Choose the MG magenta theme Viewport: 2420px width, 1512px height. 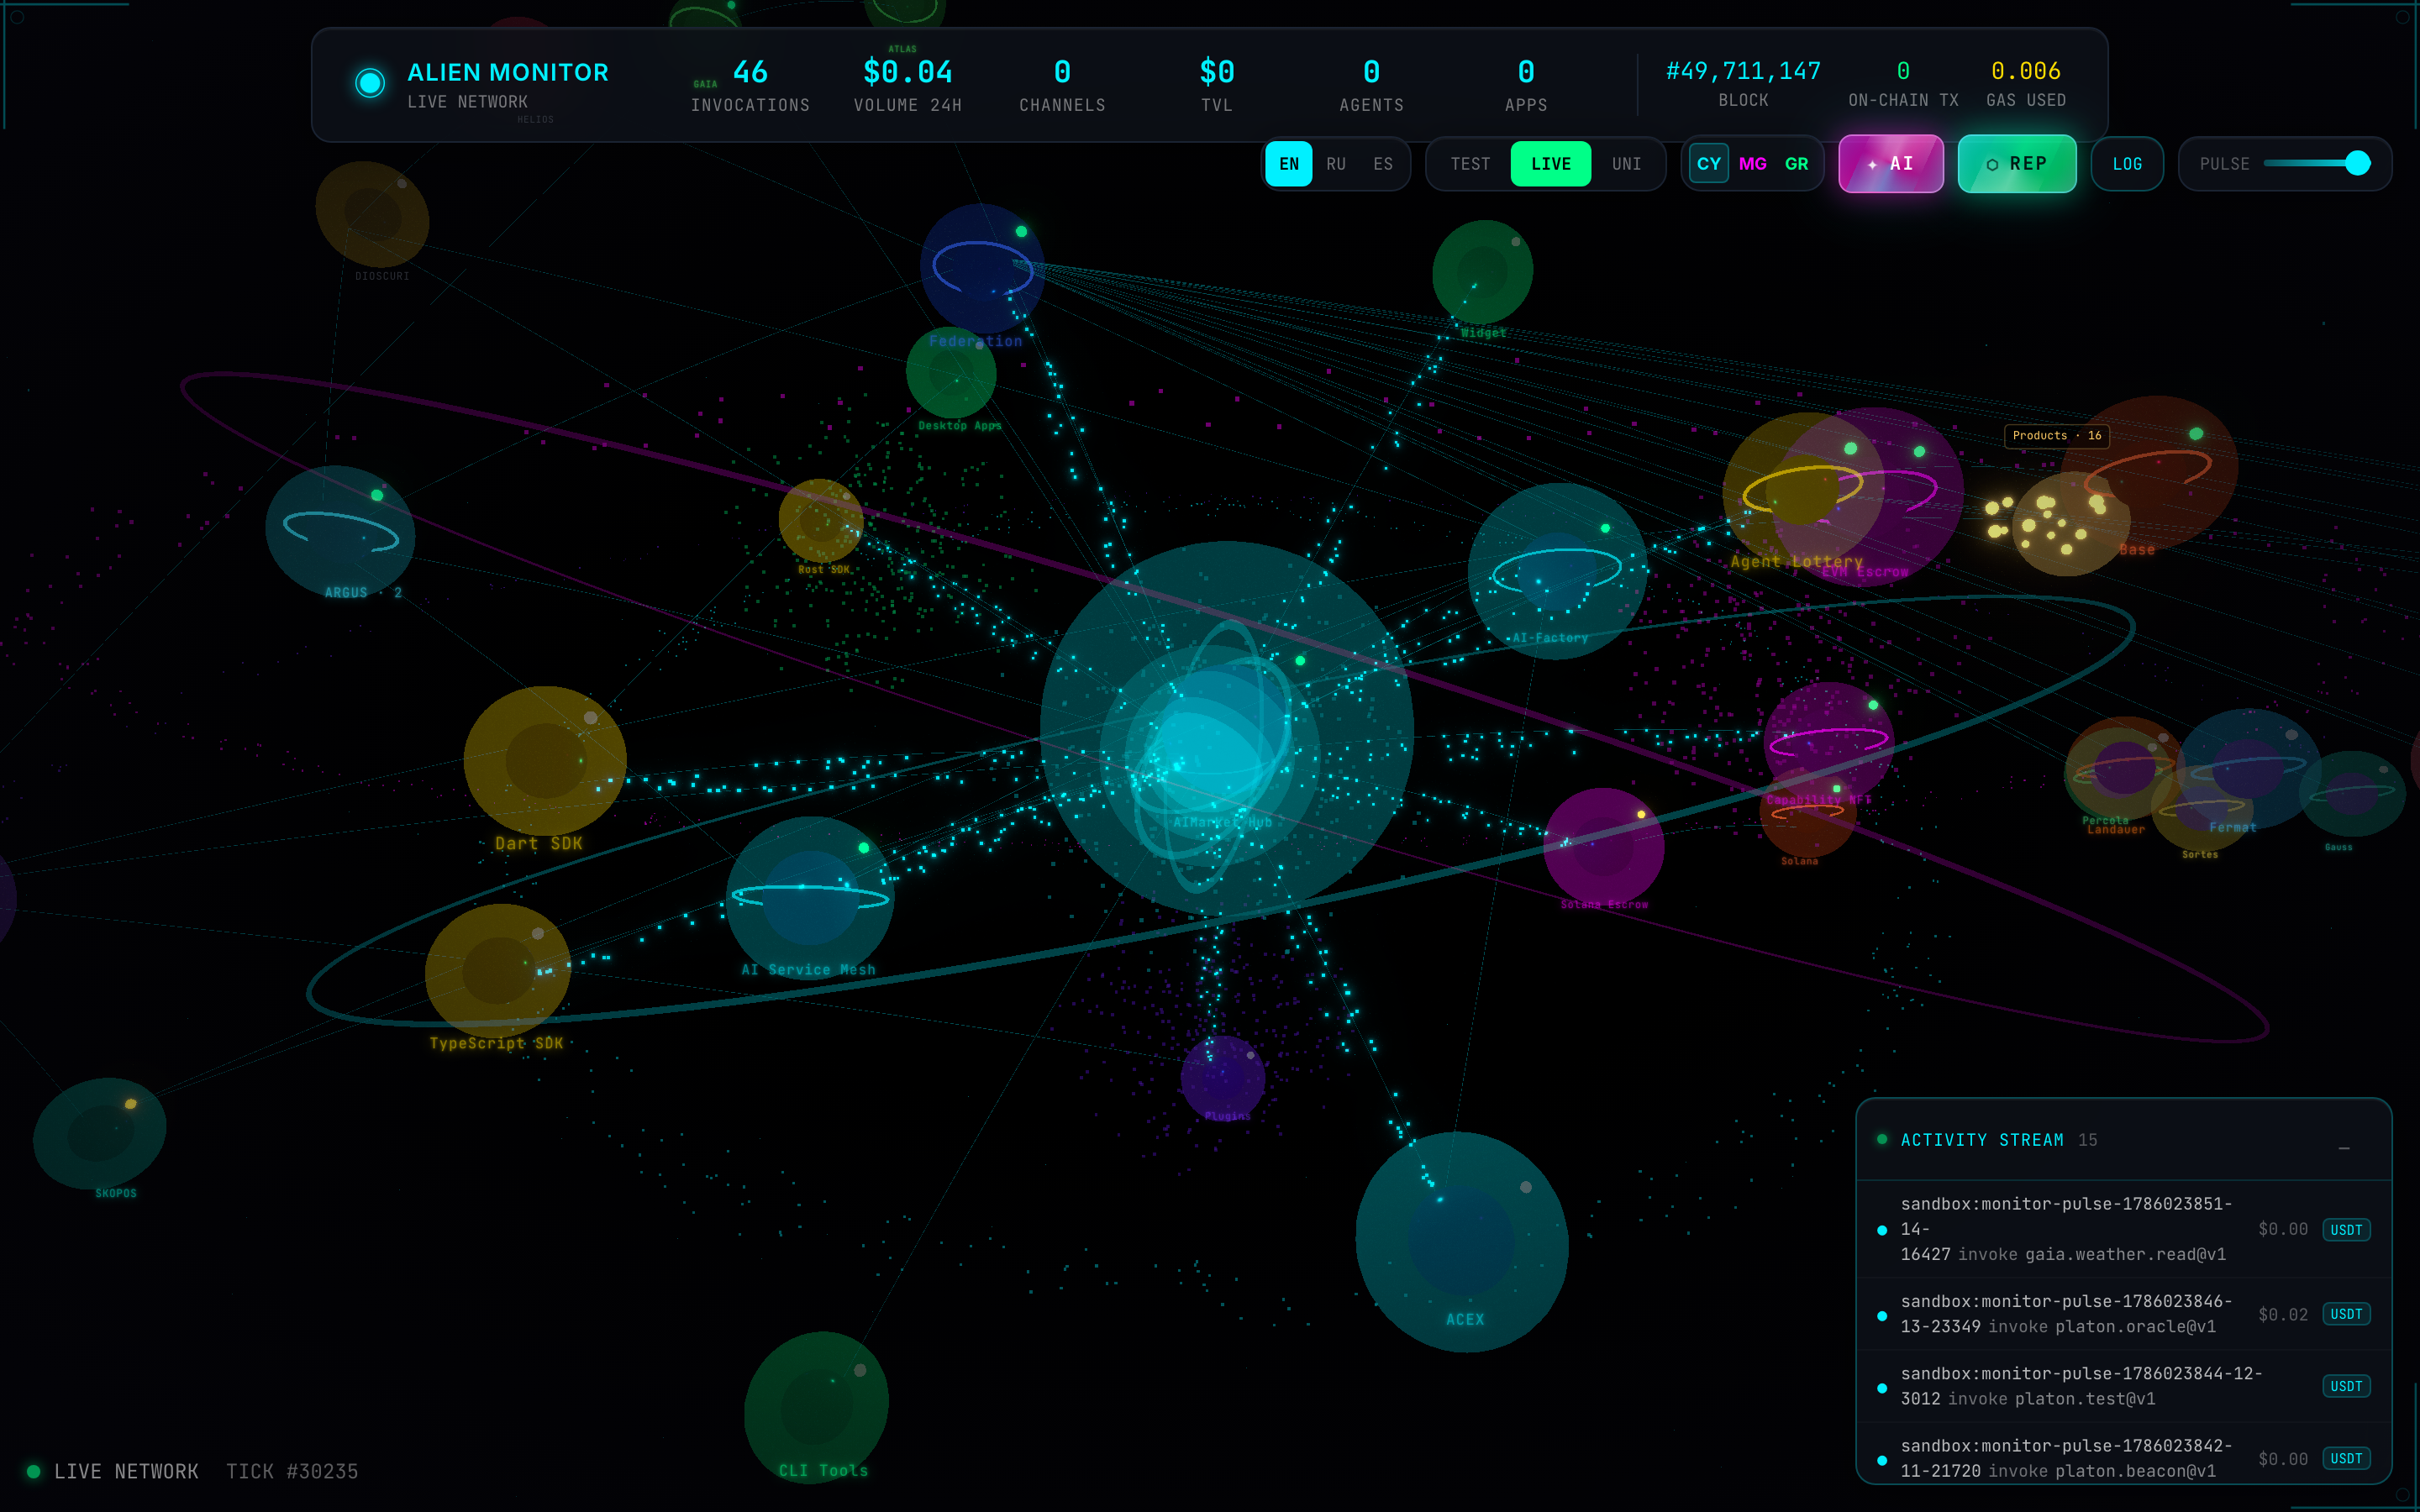coord(1753,164)
